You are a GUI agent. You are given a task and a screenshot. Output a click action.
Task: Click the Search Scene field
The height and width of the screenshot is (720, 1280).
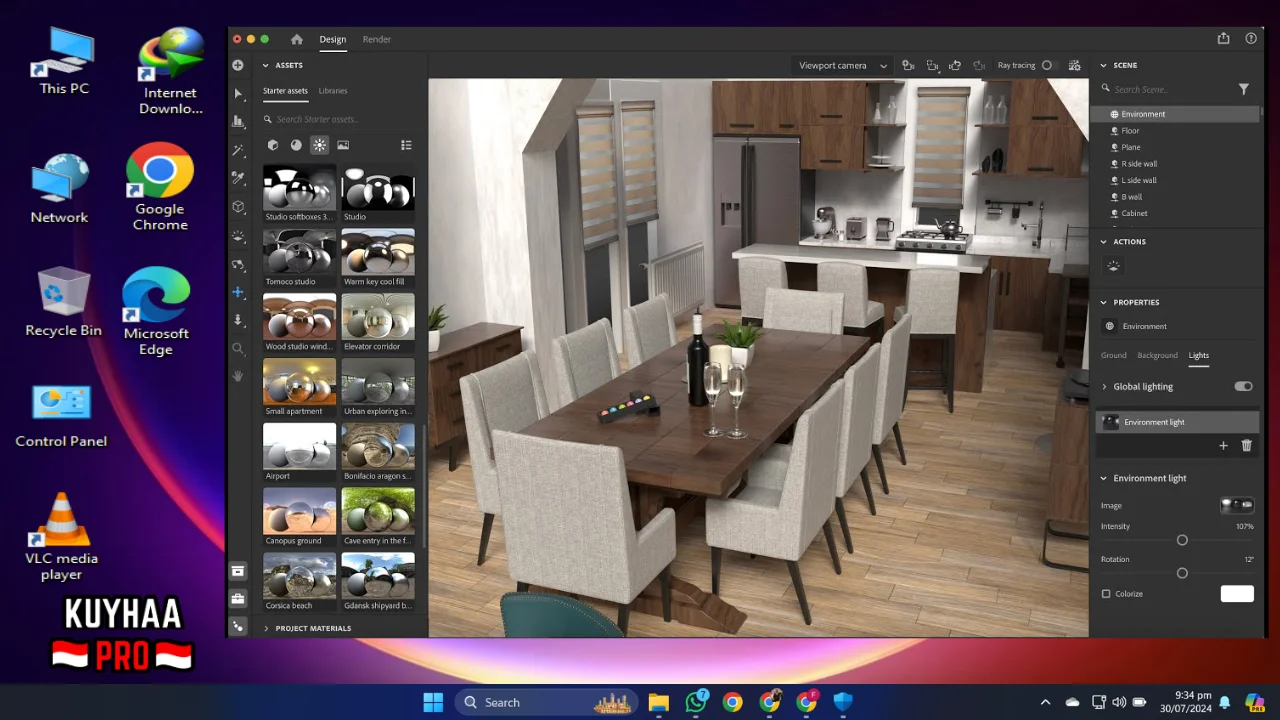1165,89
